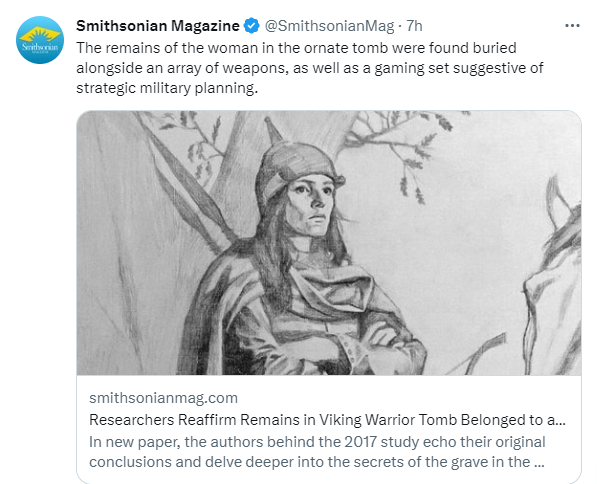Click the Smithsonian Magazine display name
The width and height of the screenshot is (597, 484).
158,26
